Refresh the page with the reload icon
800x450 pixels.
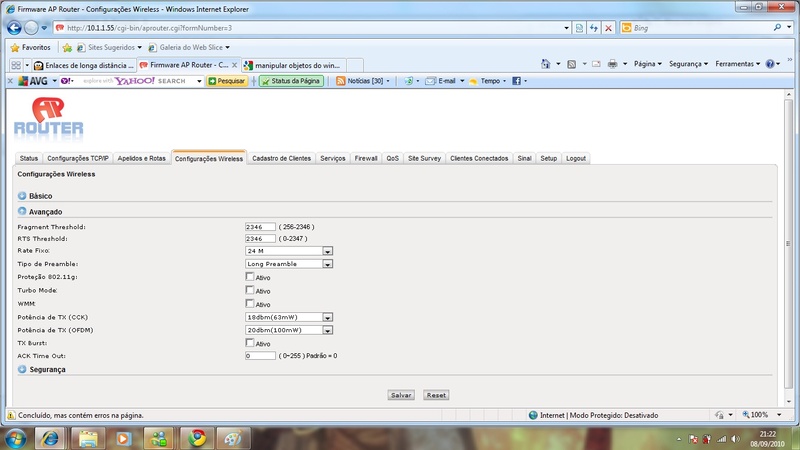pos(594,28)
